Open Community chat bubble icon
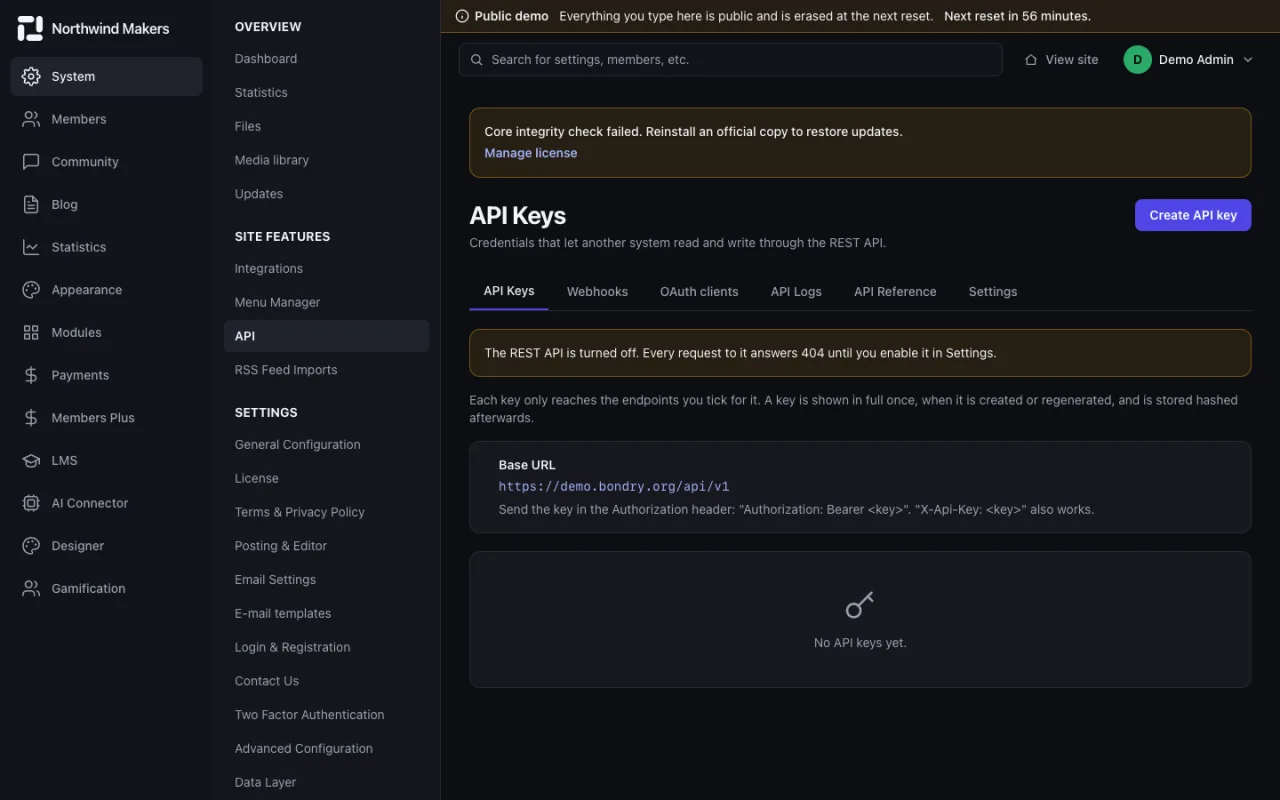This screenshot has width=1280, height=800. 31,162
